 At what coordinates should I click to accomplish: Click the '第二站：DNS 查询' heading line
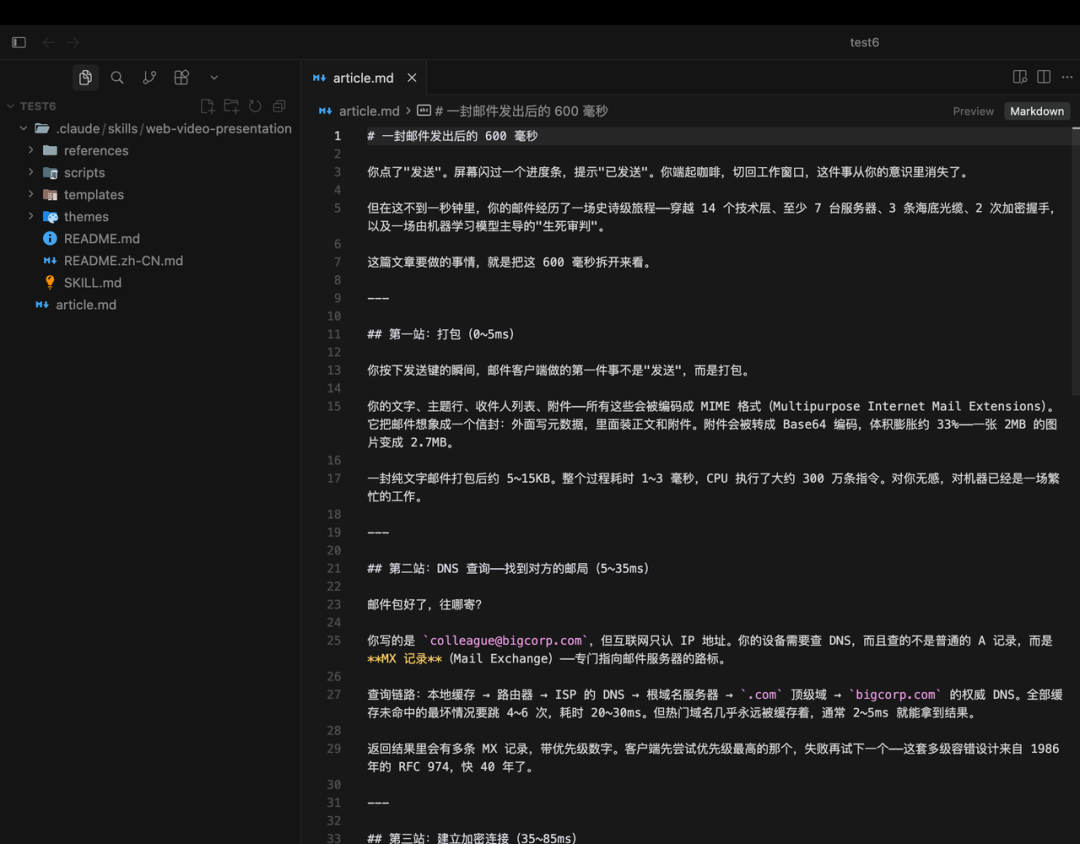[x=508, y=568]
